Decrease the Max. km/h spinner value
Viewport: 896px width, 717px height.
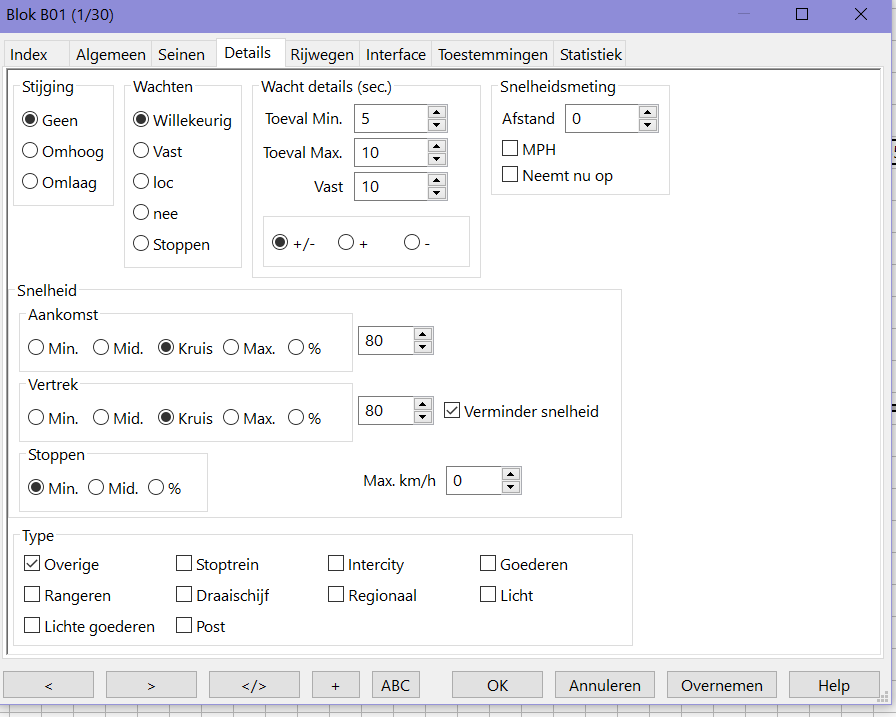pyautogui.click(x=511, y=487)
